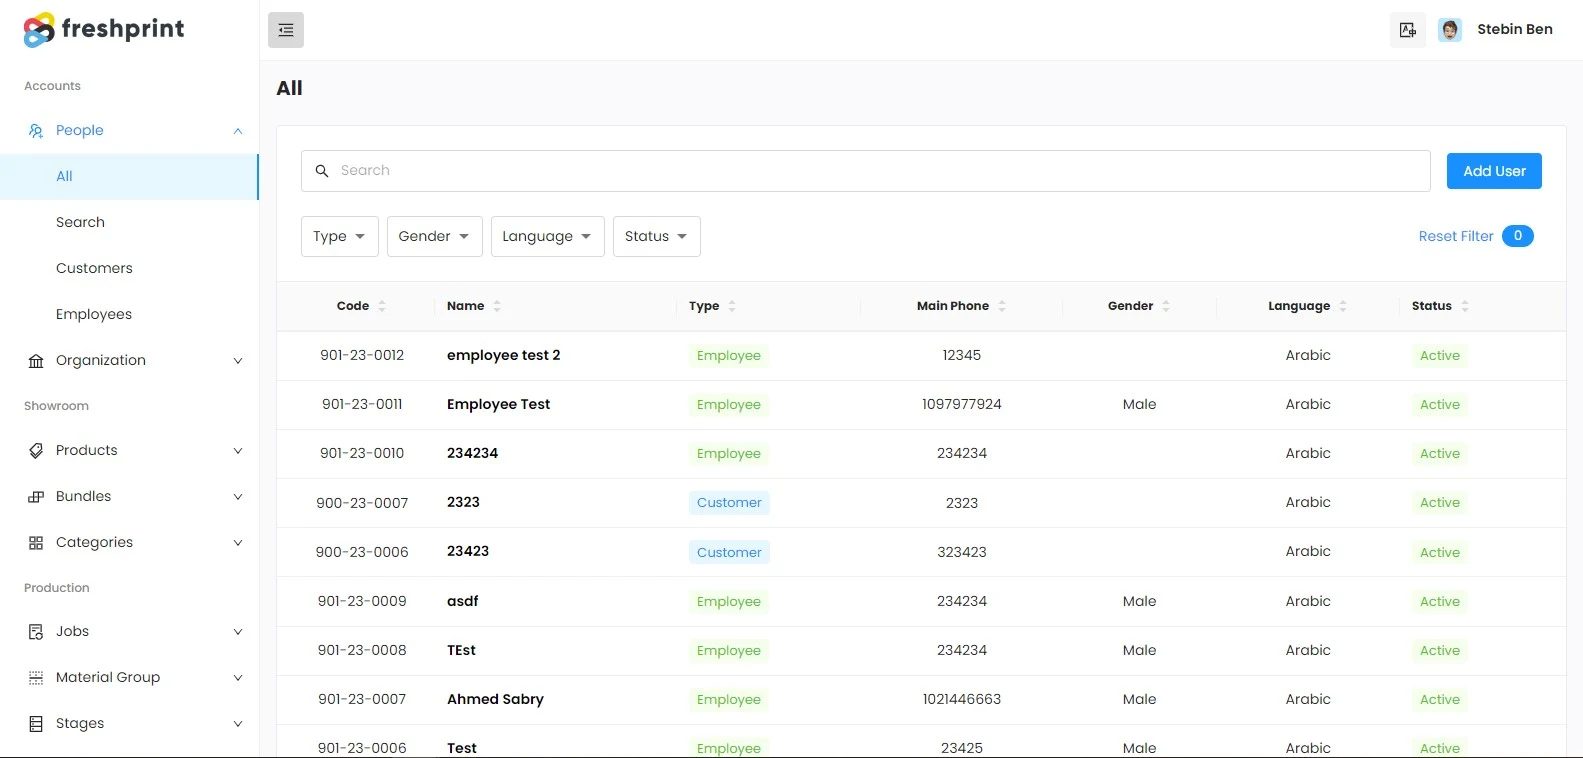Click code 900-23-0006
Screen dimensions: 1583x758
point(362,552)
